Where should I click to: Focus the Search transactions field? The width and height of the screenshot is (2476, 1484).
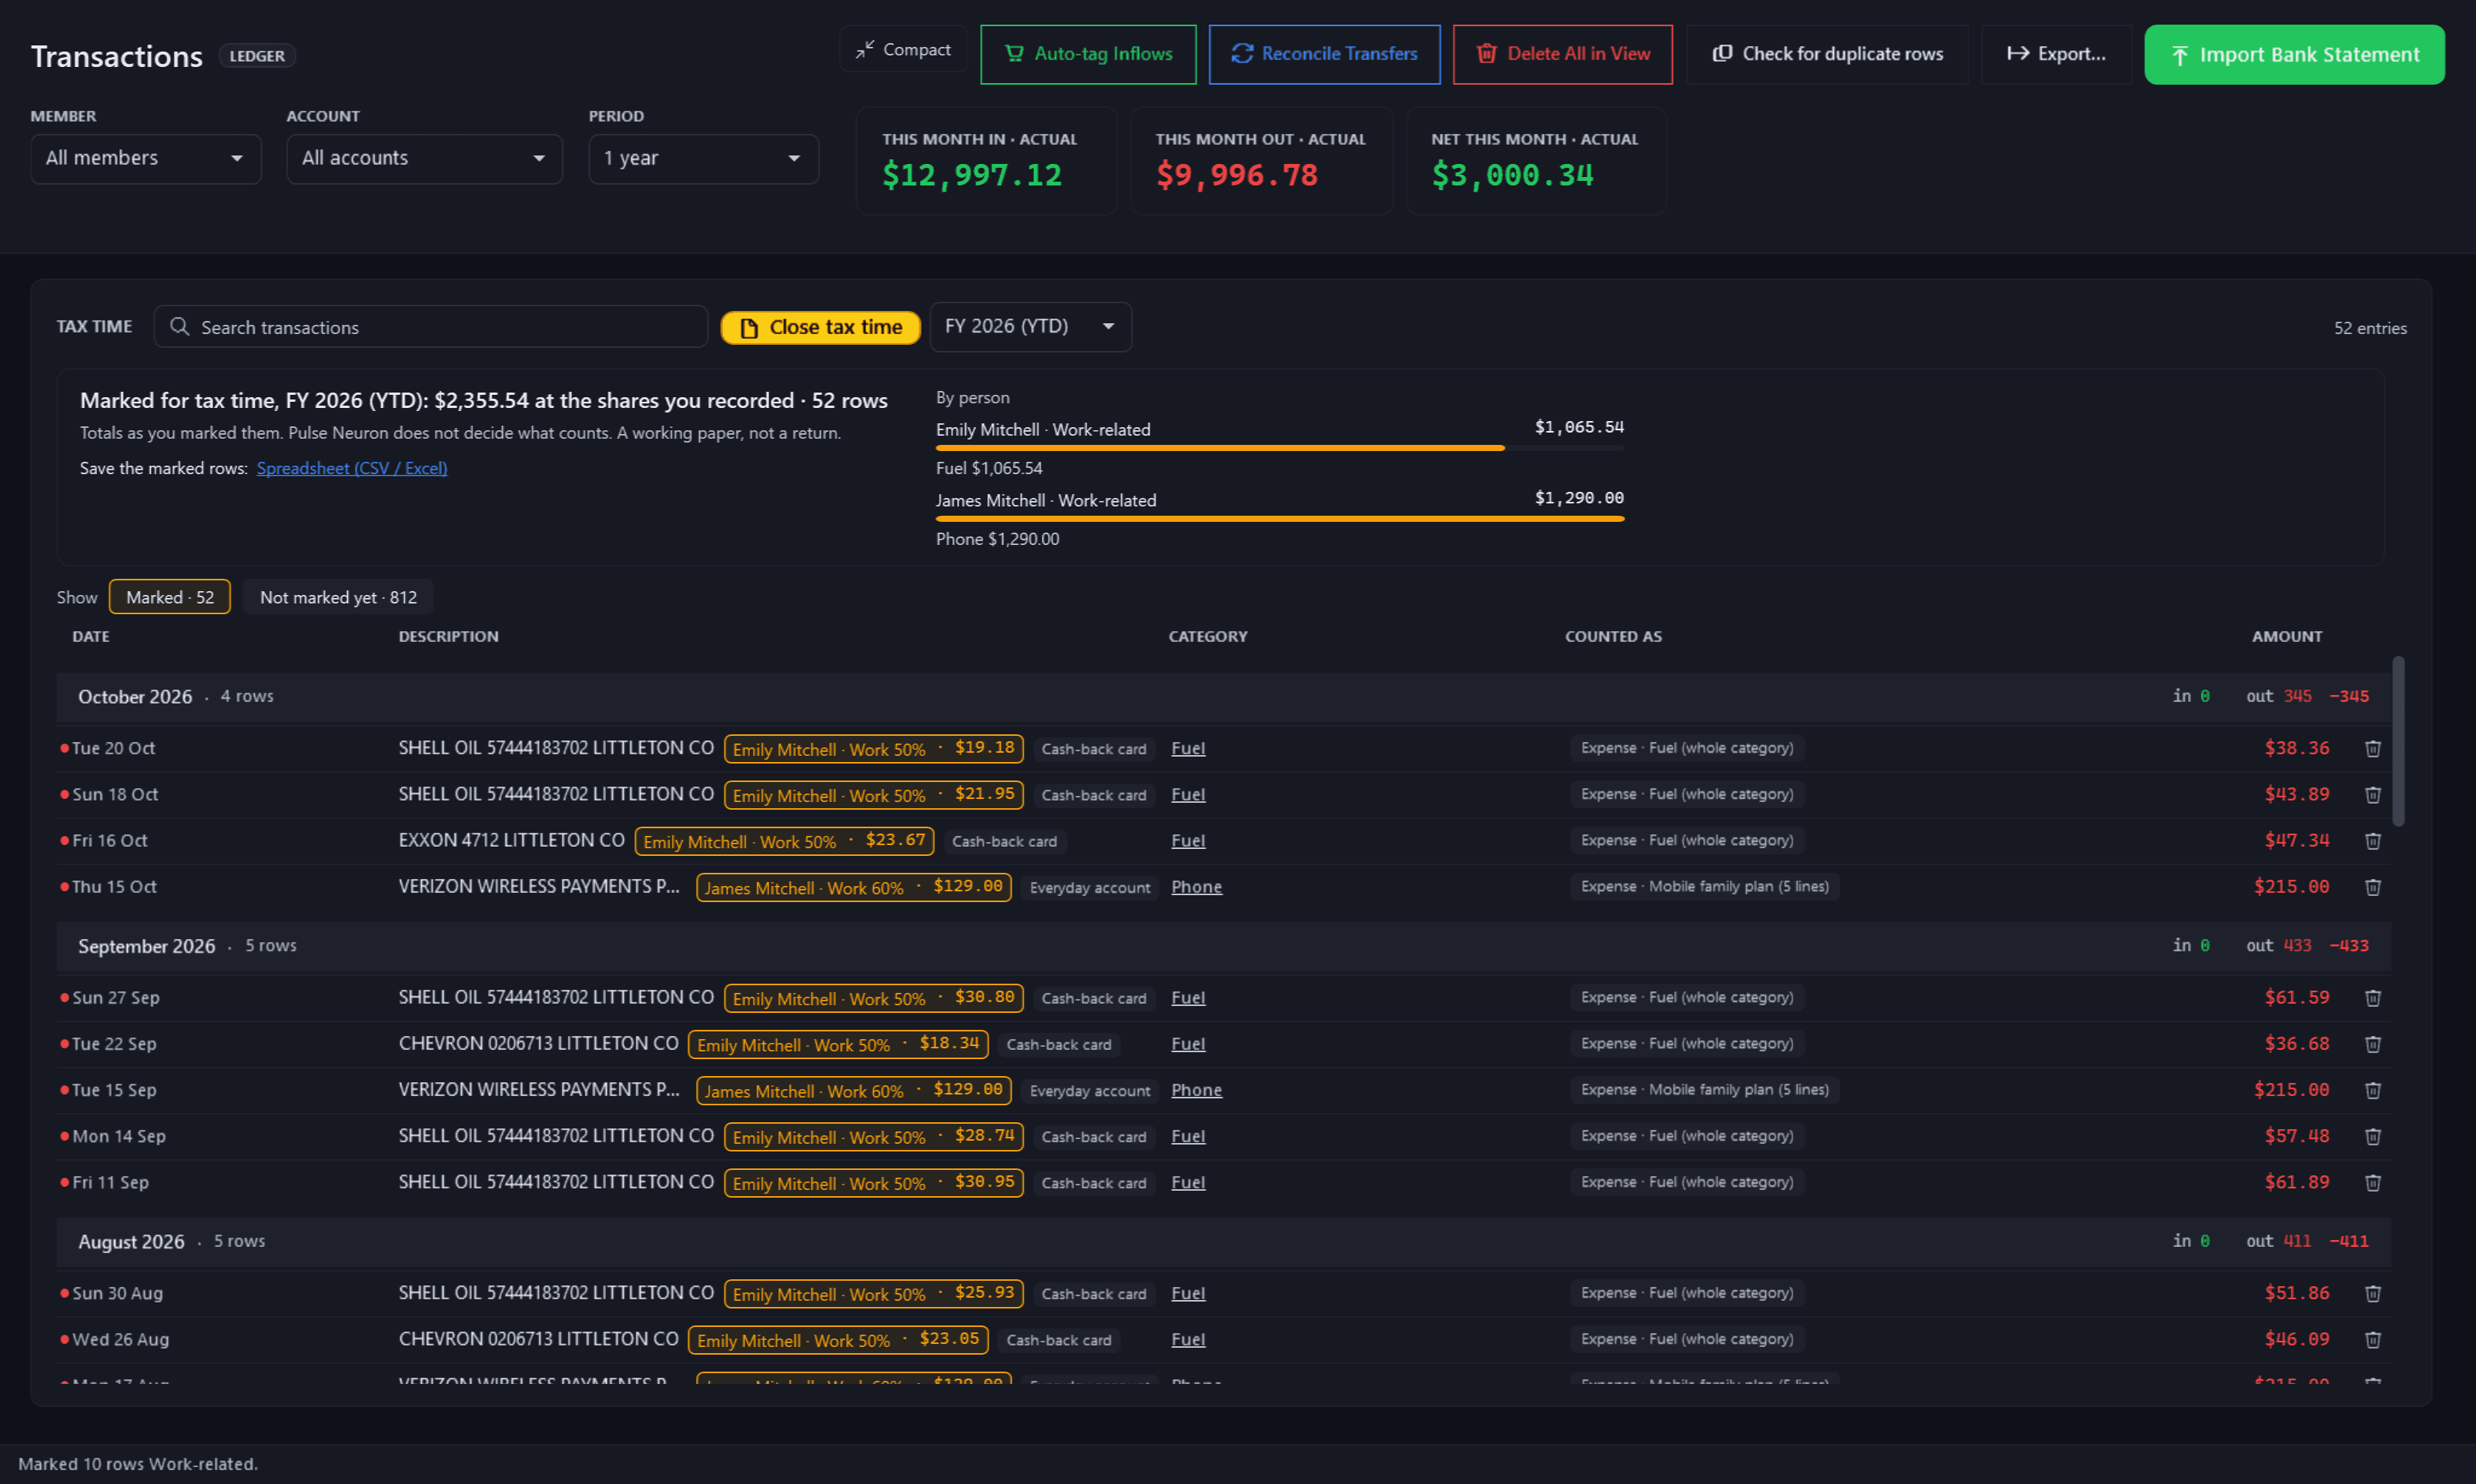pos(431,327)
